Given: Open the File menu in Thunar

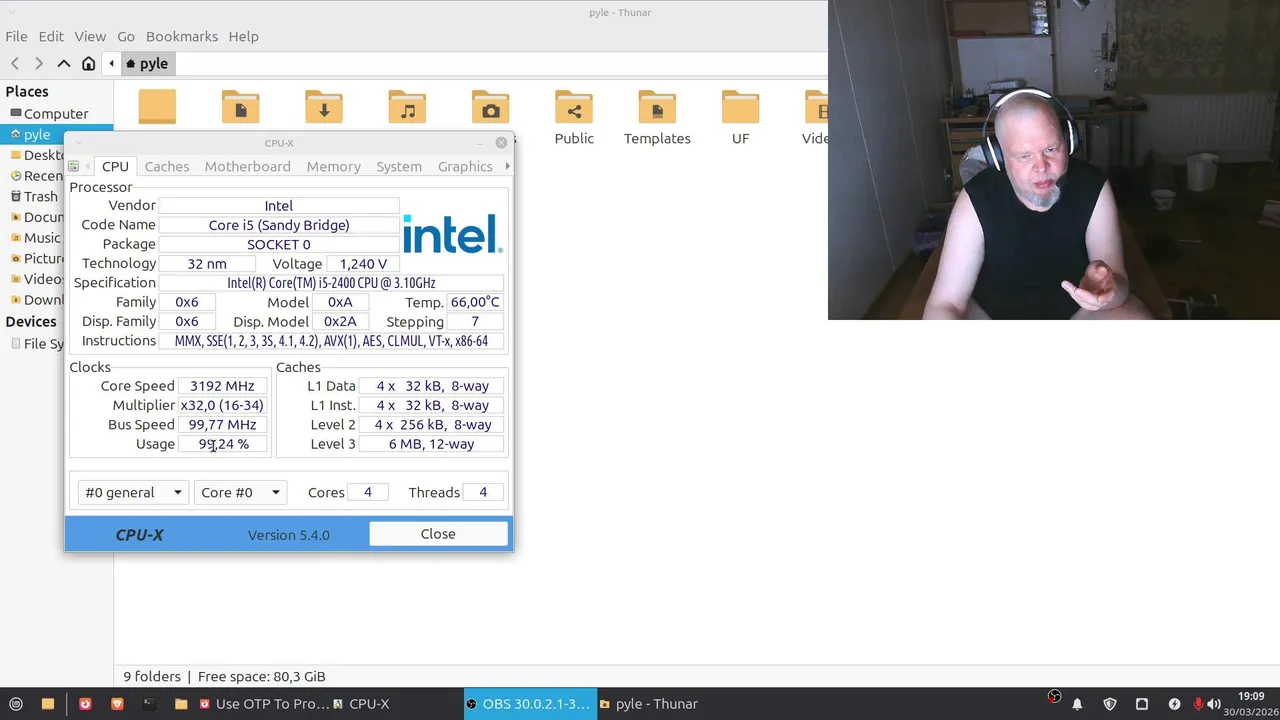Looking at the screenshot, I should pyautogui.click(x=16, y=36).
